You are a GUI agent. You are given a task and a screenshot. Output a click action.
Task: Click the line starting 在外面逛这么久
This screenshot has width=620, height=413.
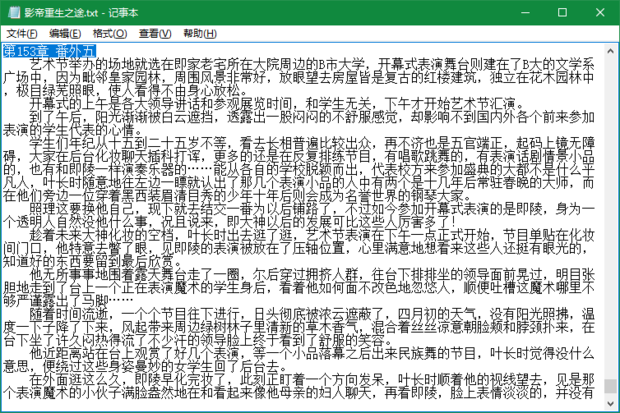coord(312,379)
